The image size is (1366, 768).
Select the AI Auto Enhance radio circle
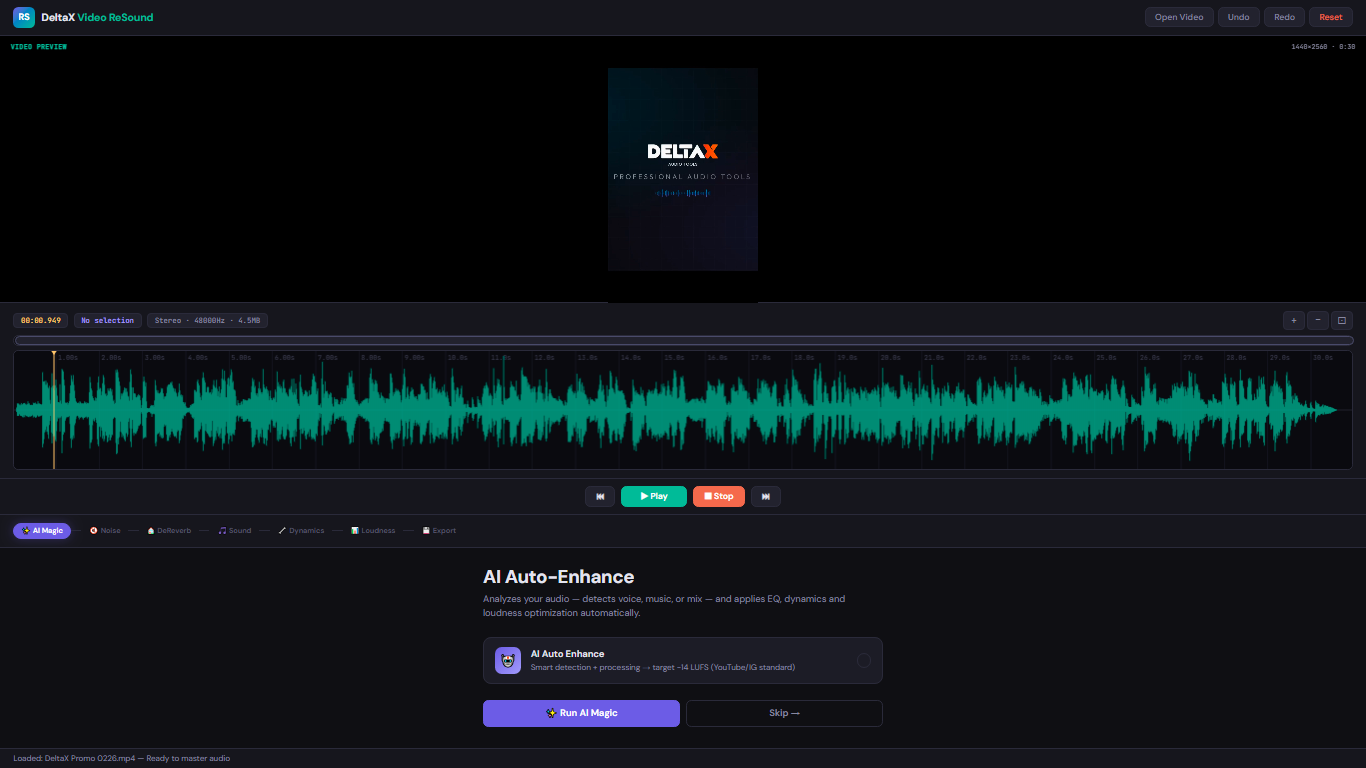[864, 660]
